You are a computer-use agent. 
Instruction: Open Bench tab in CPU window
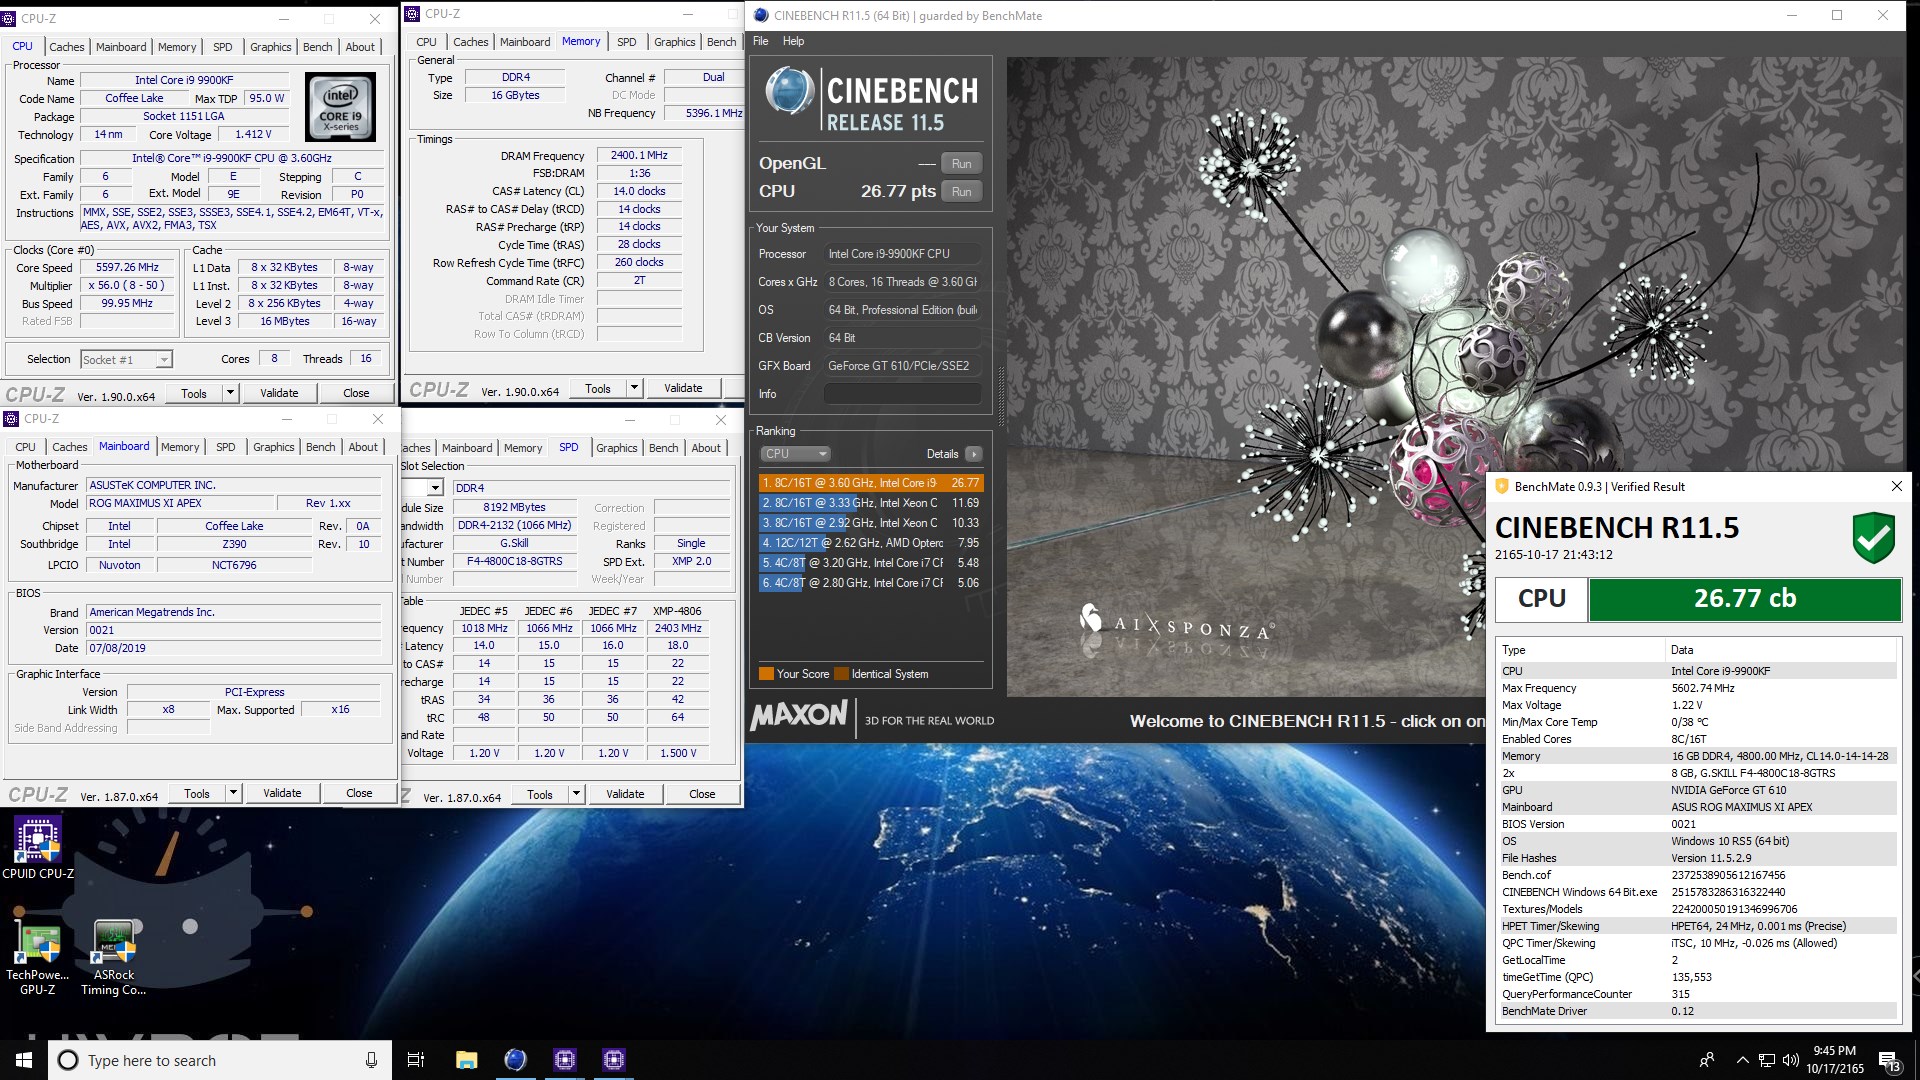coord(318,47)
